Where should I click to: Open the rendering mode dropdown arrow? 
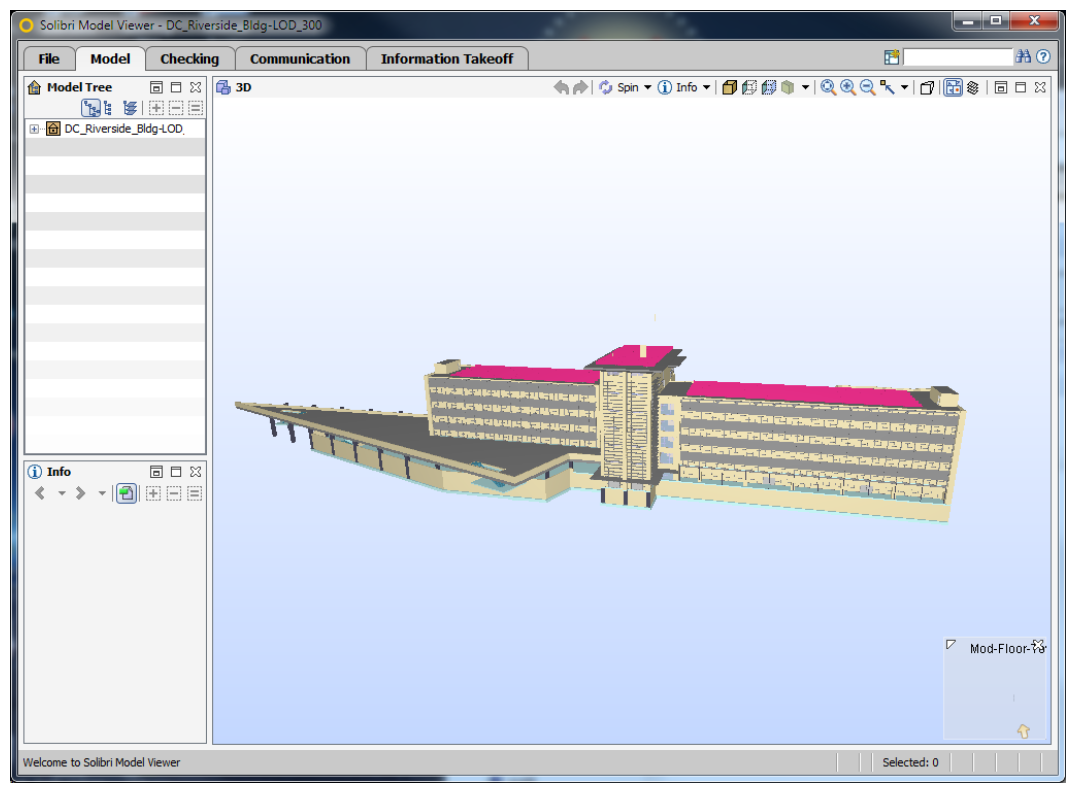tap(805, 87)
